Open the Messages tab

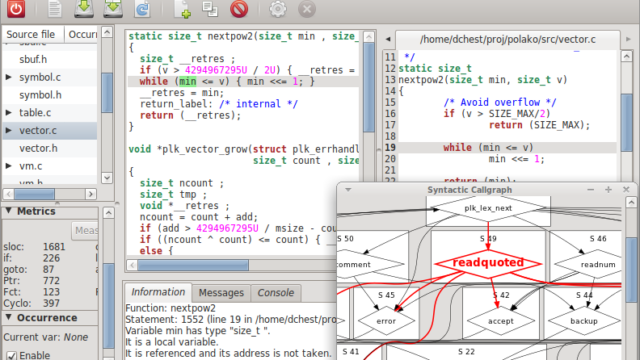click(221, 293)
